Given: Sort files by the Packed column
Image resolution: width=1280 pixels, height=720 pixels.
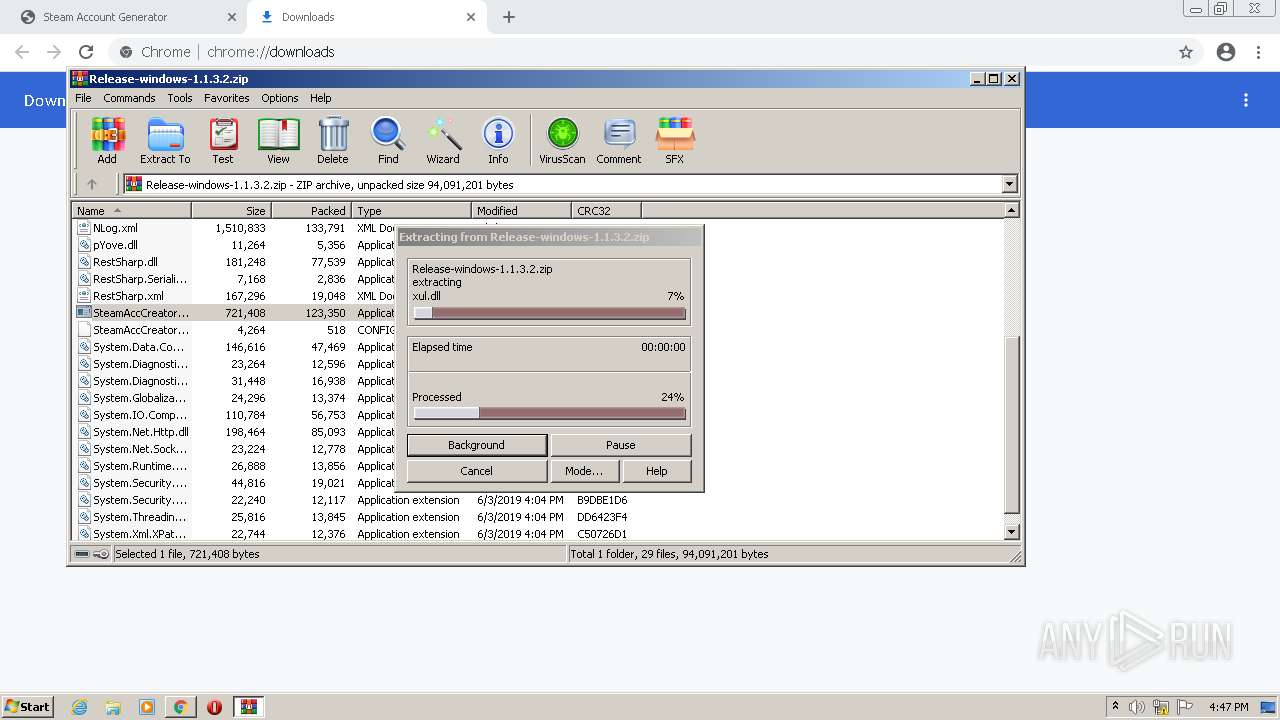Looking at the screenshot, I should click(x=311, y=210).
